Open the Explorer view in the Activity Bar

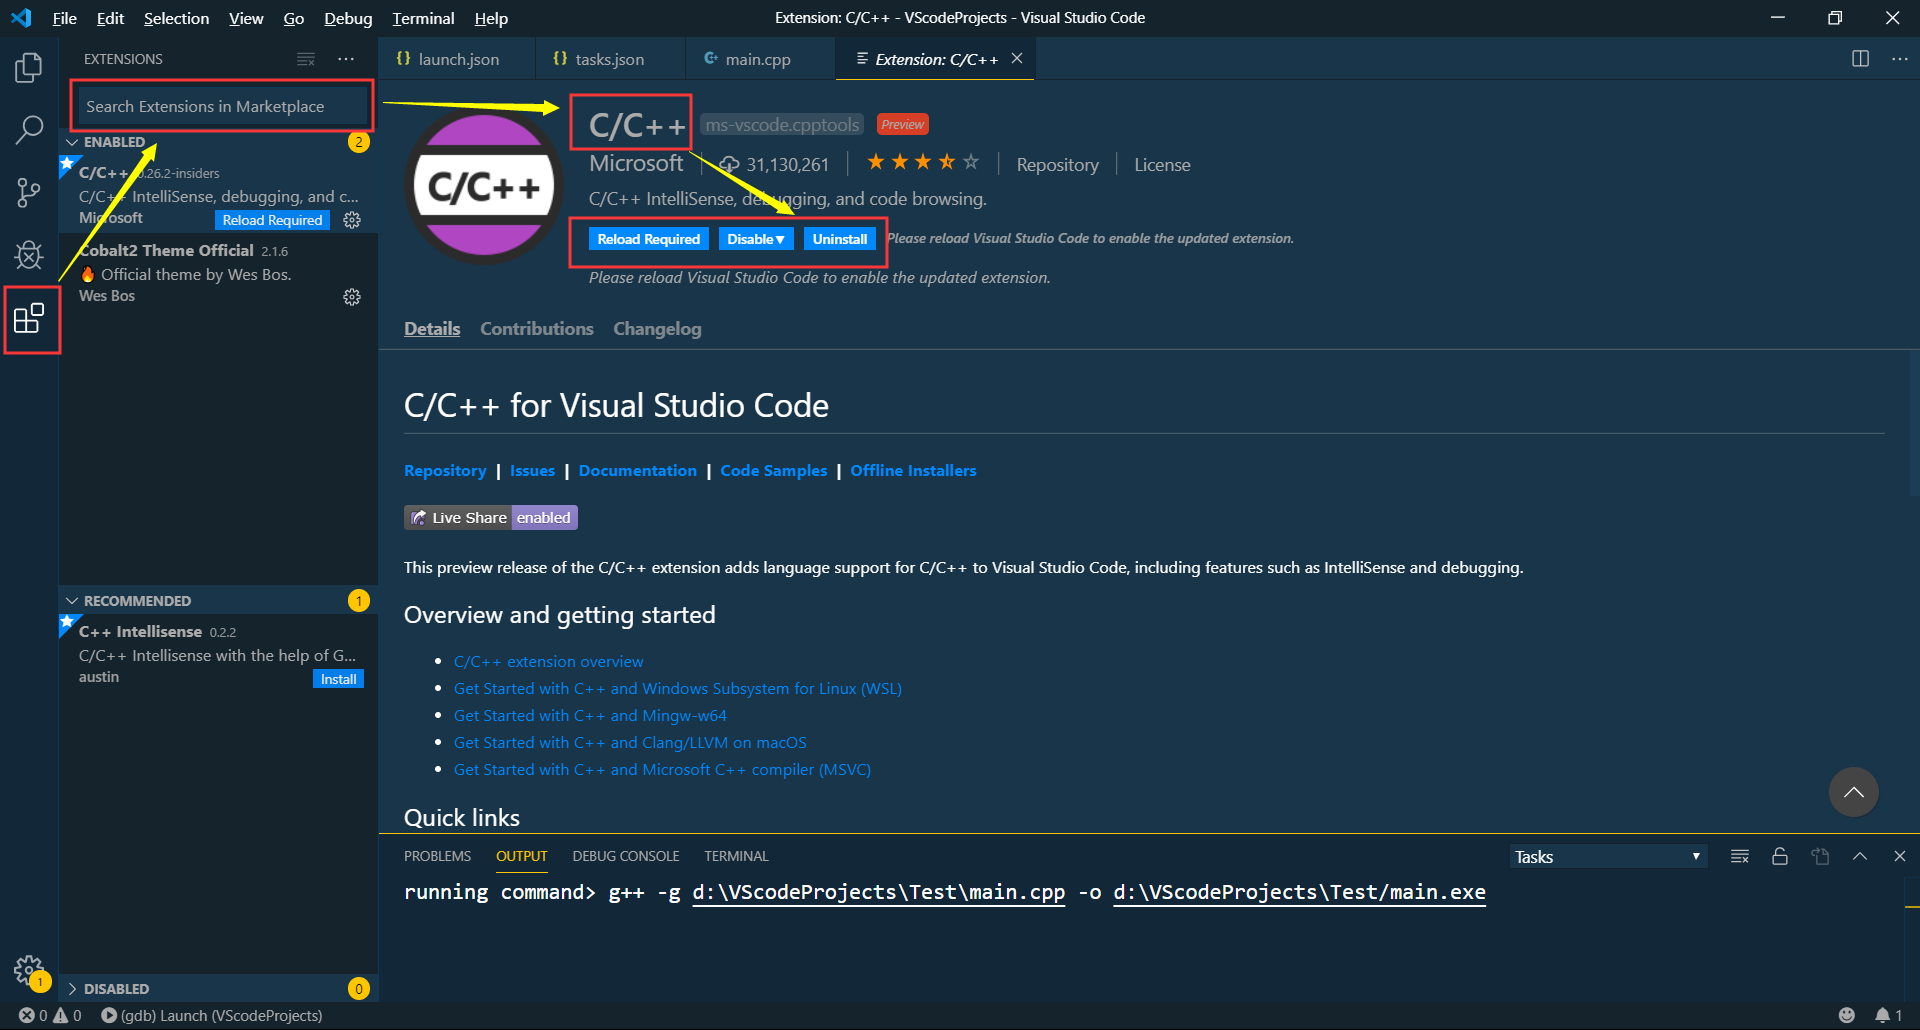[x=29, y=67]
